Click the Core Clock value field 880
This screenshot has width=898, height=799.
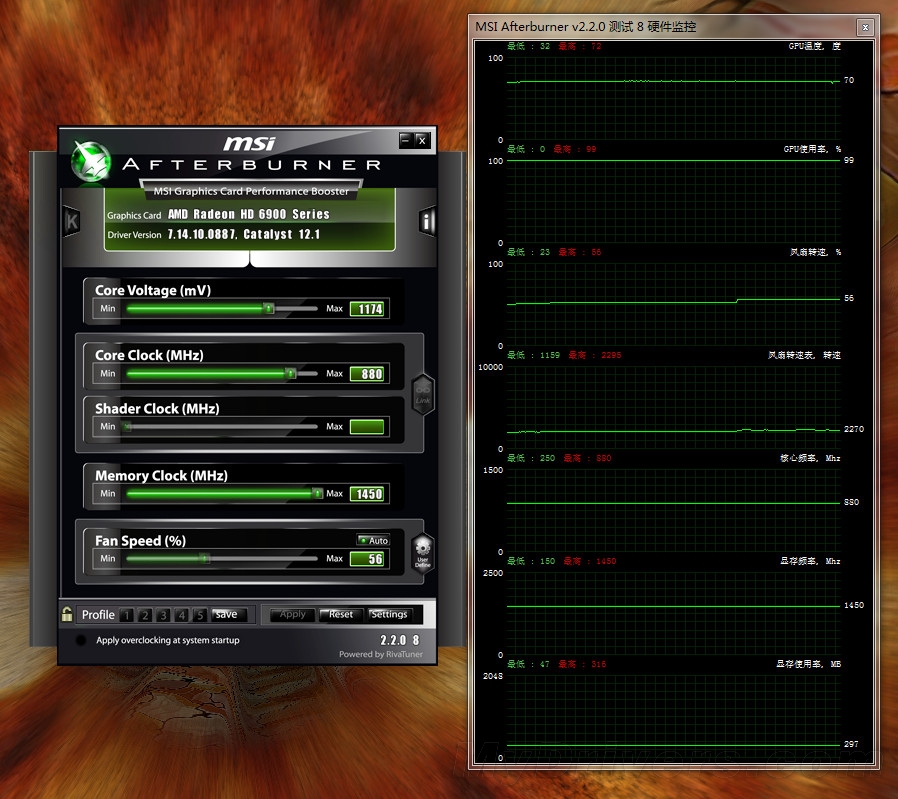(x=367, y=374)
